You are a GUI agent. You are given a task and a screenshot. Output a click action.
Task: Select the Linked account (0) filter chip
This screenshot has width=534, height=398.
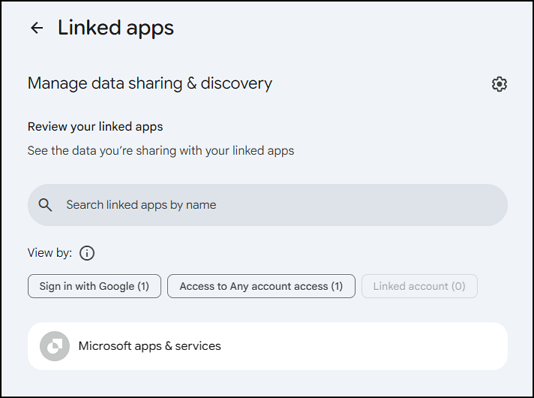(419, 286)
